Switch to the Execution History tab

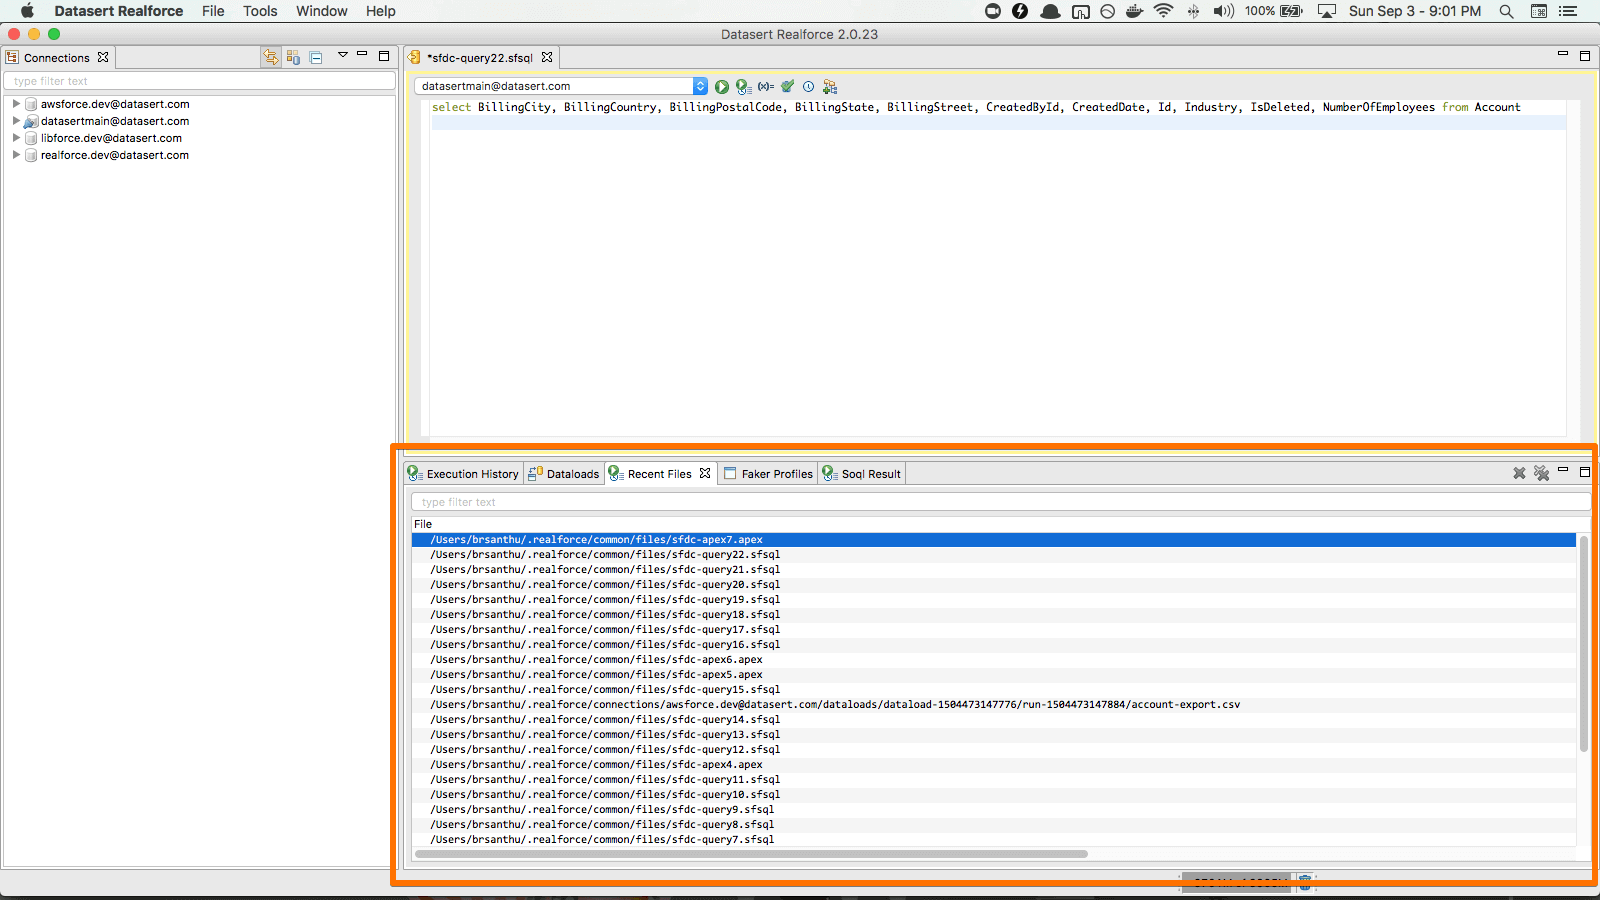point(464,474)
